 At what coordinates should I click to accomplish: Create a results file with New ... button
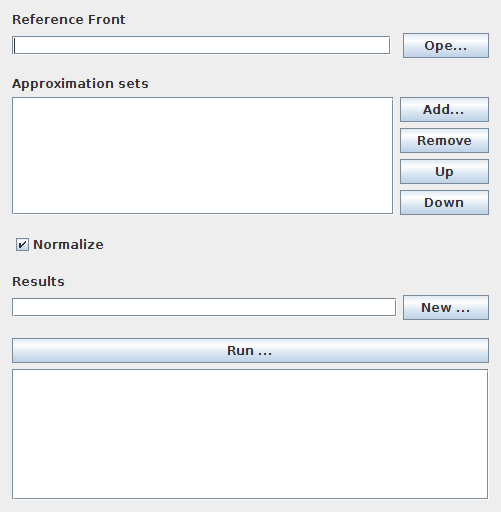point(446,307)
